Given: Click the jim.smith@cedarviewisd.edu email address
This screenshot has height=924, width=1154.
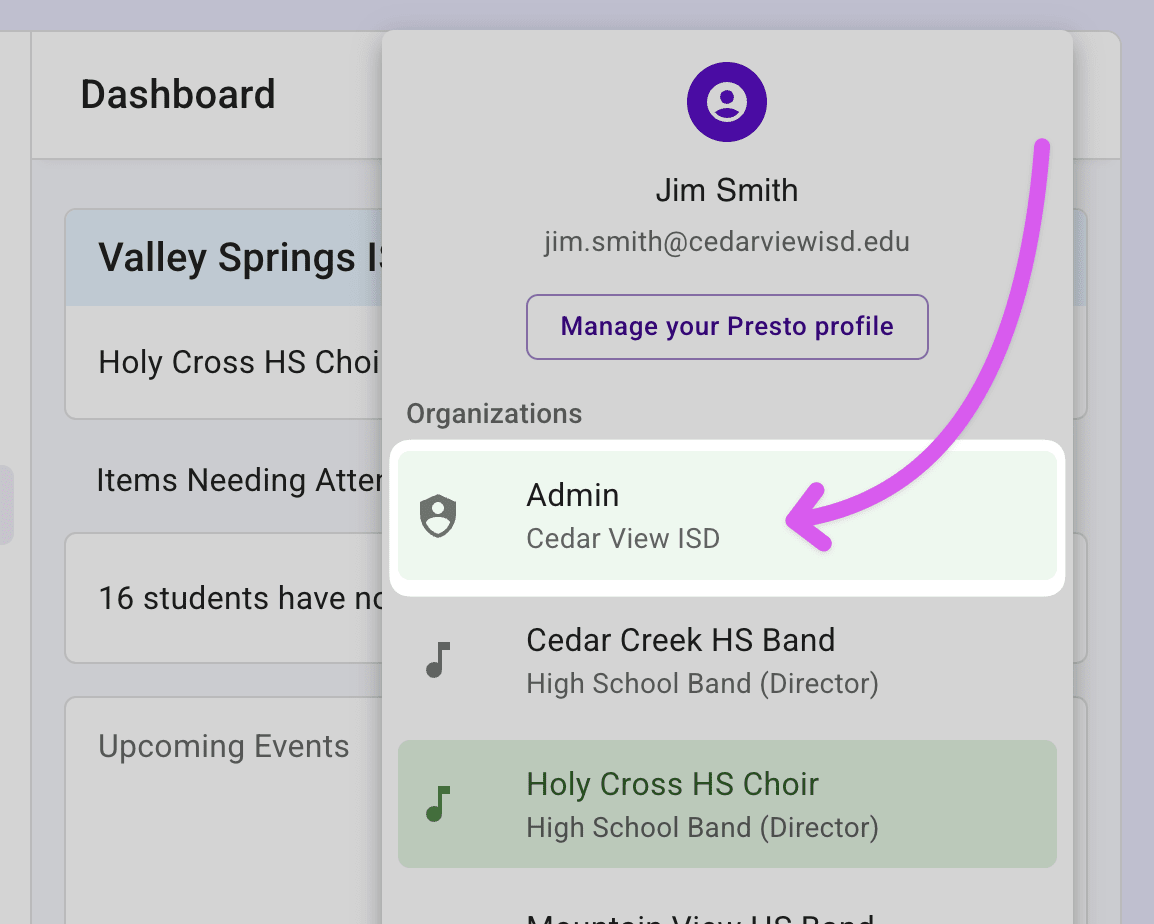Looking at the screenshot, I should point(727,242).
